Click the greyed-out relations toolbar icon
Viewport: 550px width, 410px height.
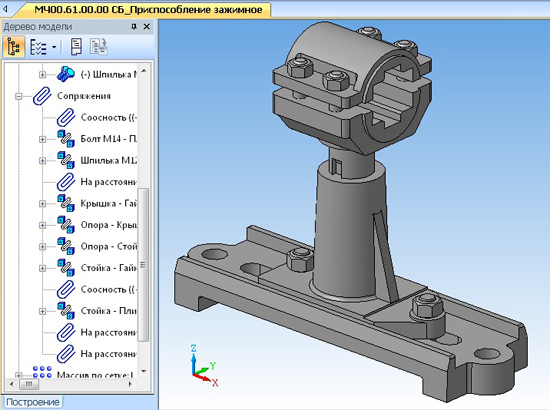[99, 47]
